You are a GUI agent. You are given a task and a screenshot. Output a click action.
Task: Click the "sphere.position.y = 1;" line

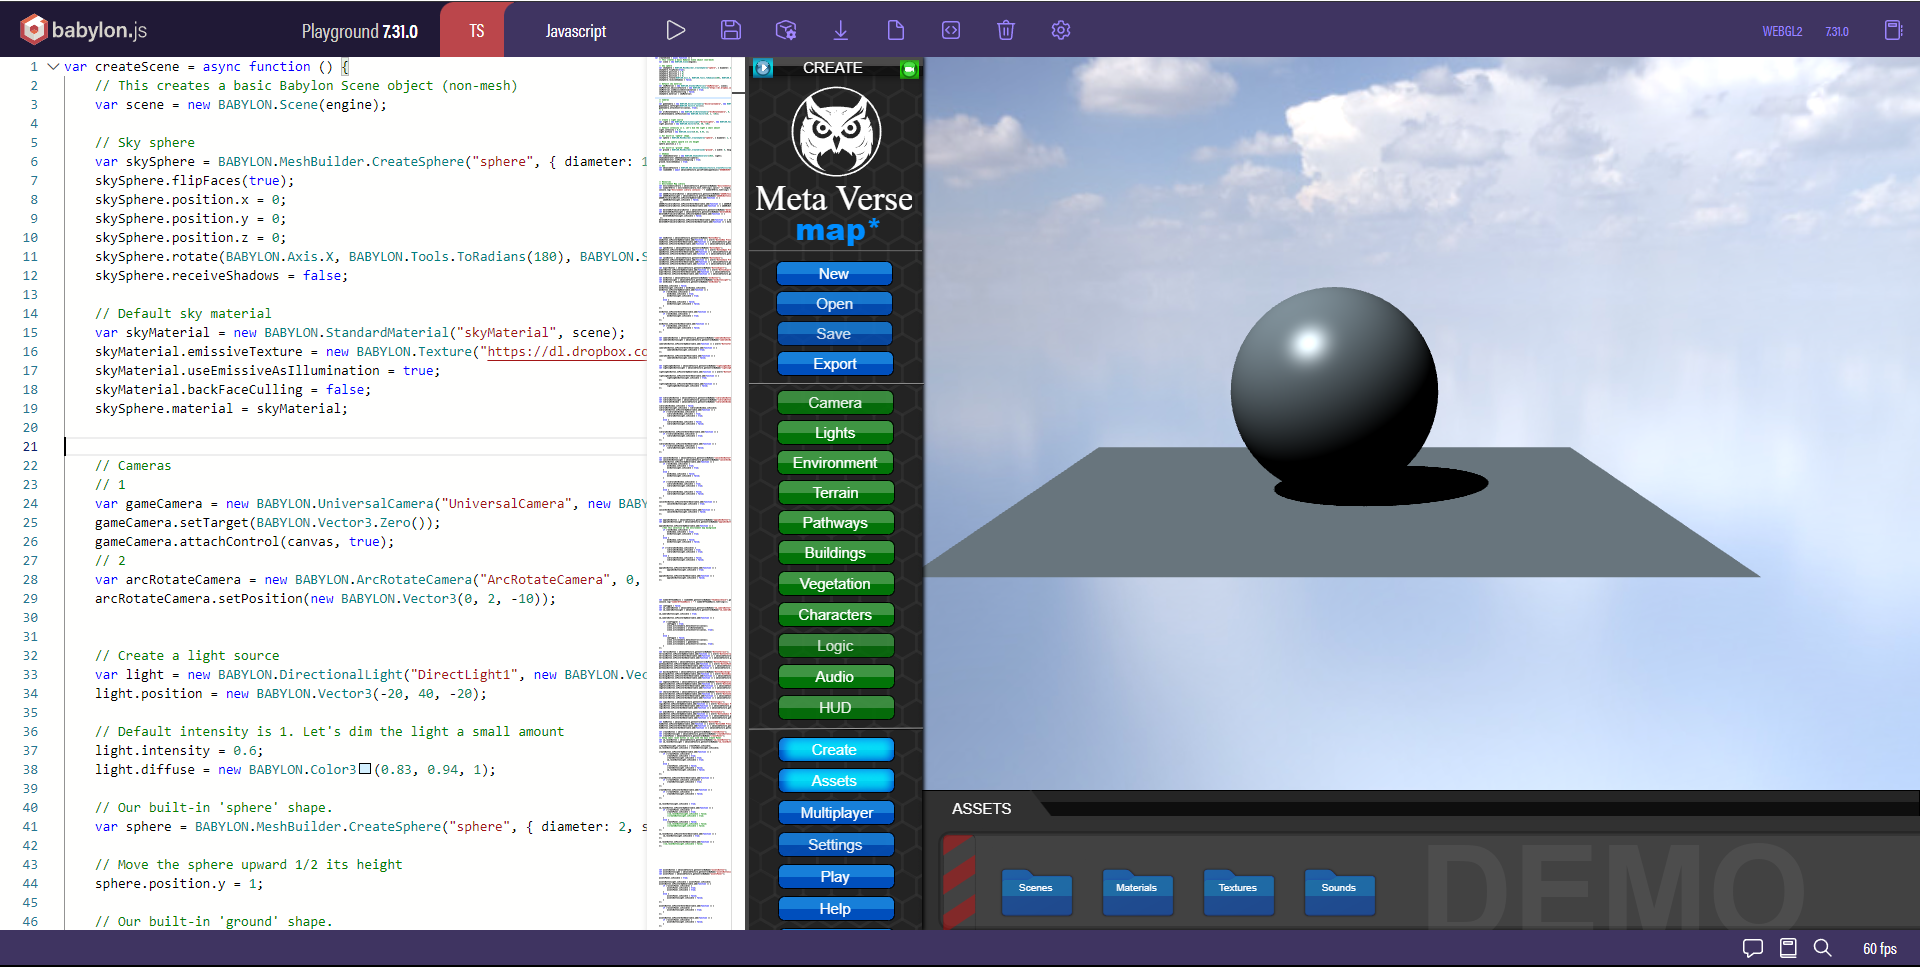click(x=179, y=884)
